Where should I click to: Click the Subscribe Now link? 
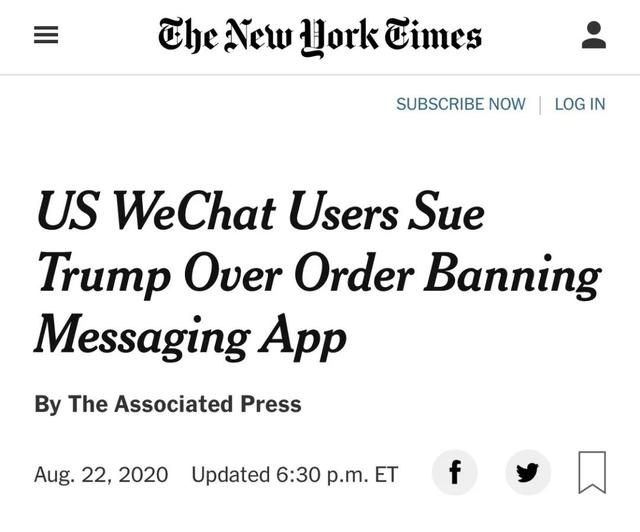[460, 104]
